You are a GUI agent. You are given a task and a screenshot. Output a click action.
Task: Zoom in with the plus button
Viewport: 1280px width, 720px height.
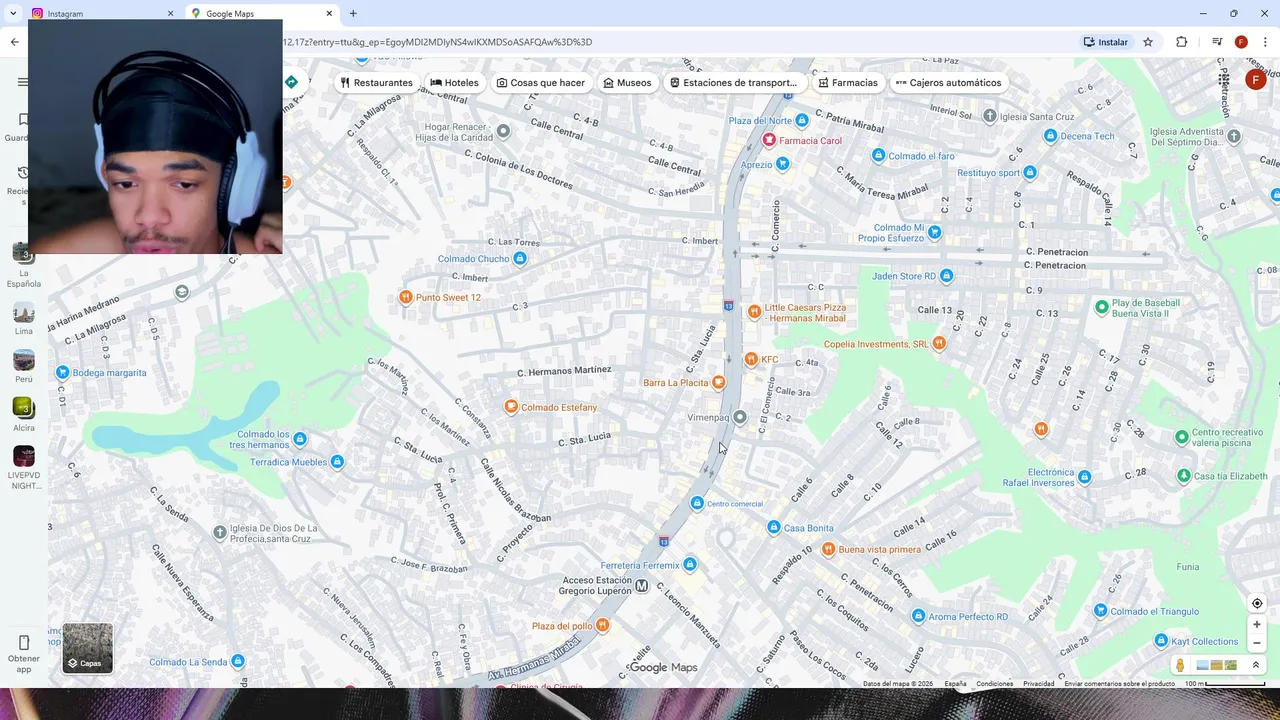pos(1257,624)
